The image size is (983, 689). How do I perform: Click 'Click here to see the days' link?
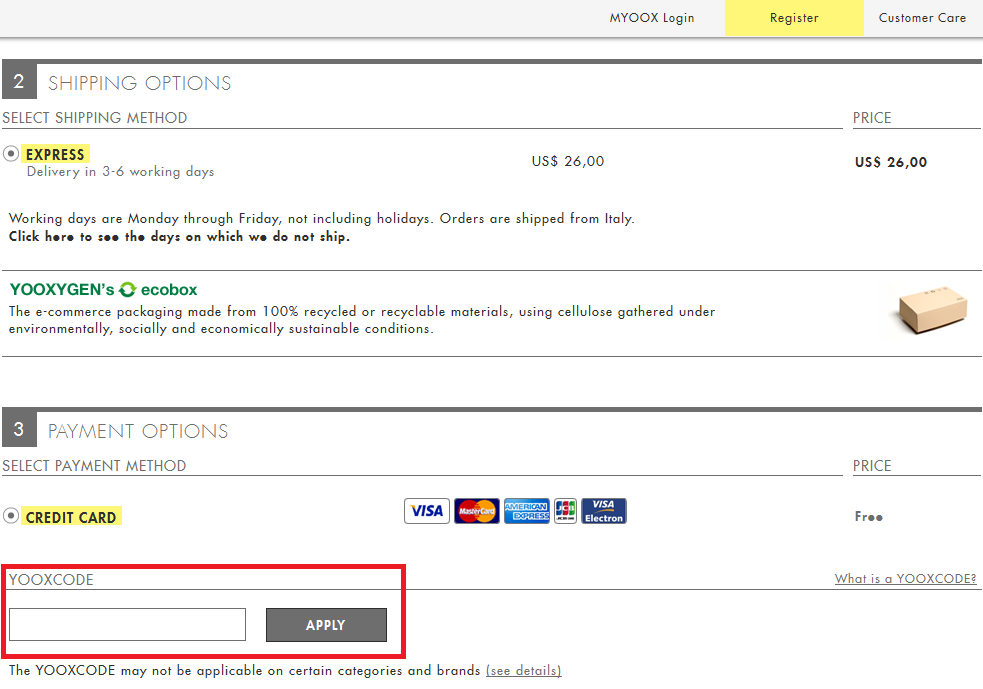[179, 236]
